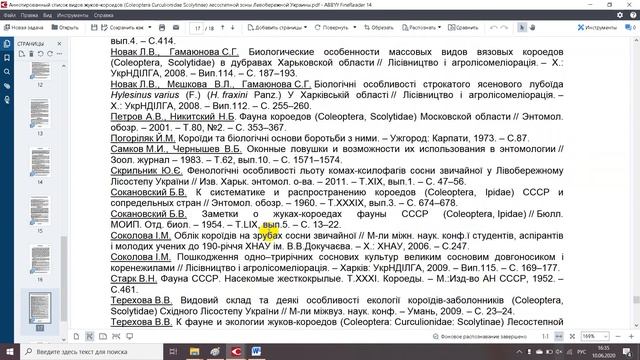Rotate page right in Pages panel
Screen dimensions: 640x360
(50, 54)
